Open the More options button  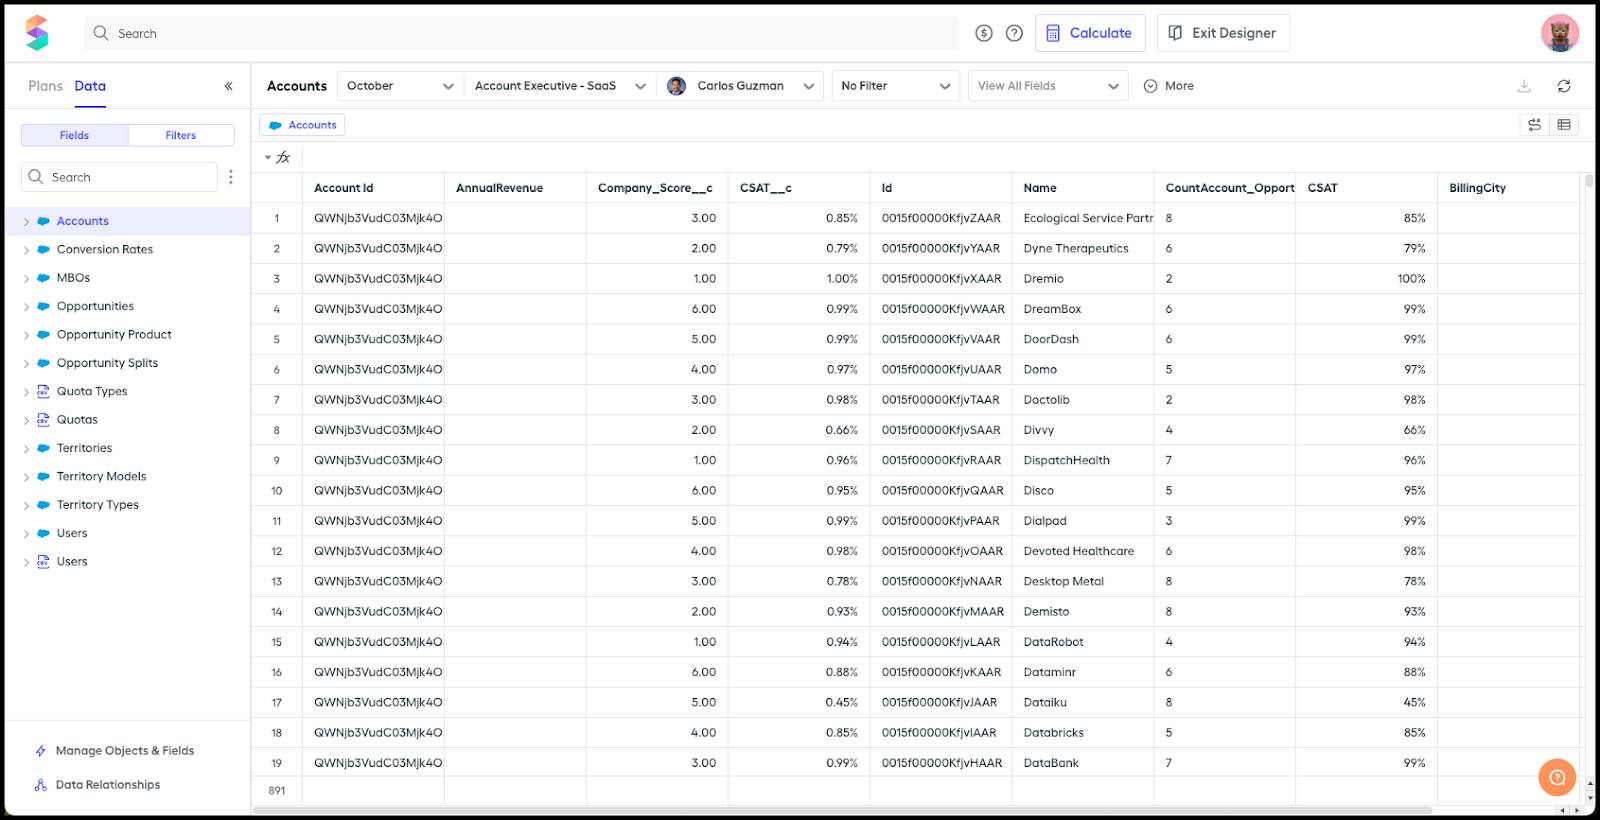(1169, 86)
